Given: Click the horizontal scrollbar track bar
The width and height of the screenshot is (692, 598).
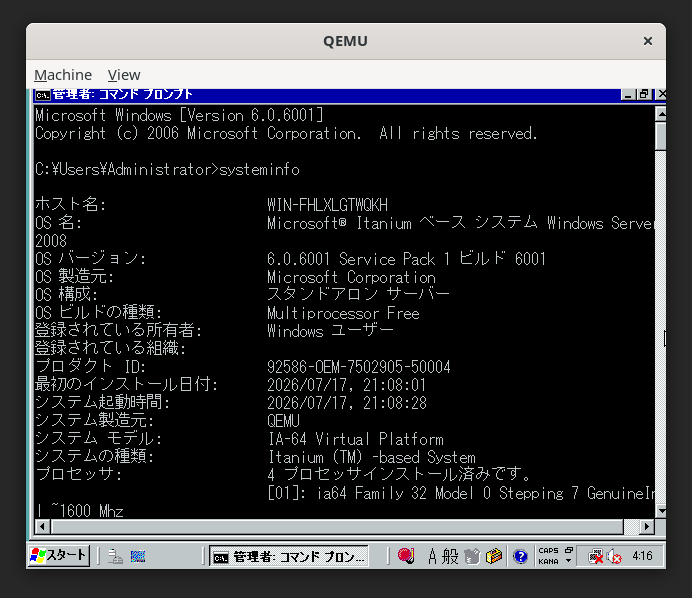Looking at the screenshot, I should pyautogui.click(x=338, y=526).
